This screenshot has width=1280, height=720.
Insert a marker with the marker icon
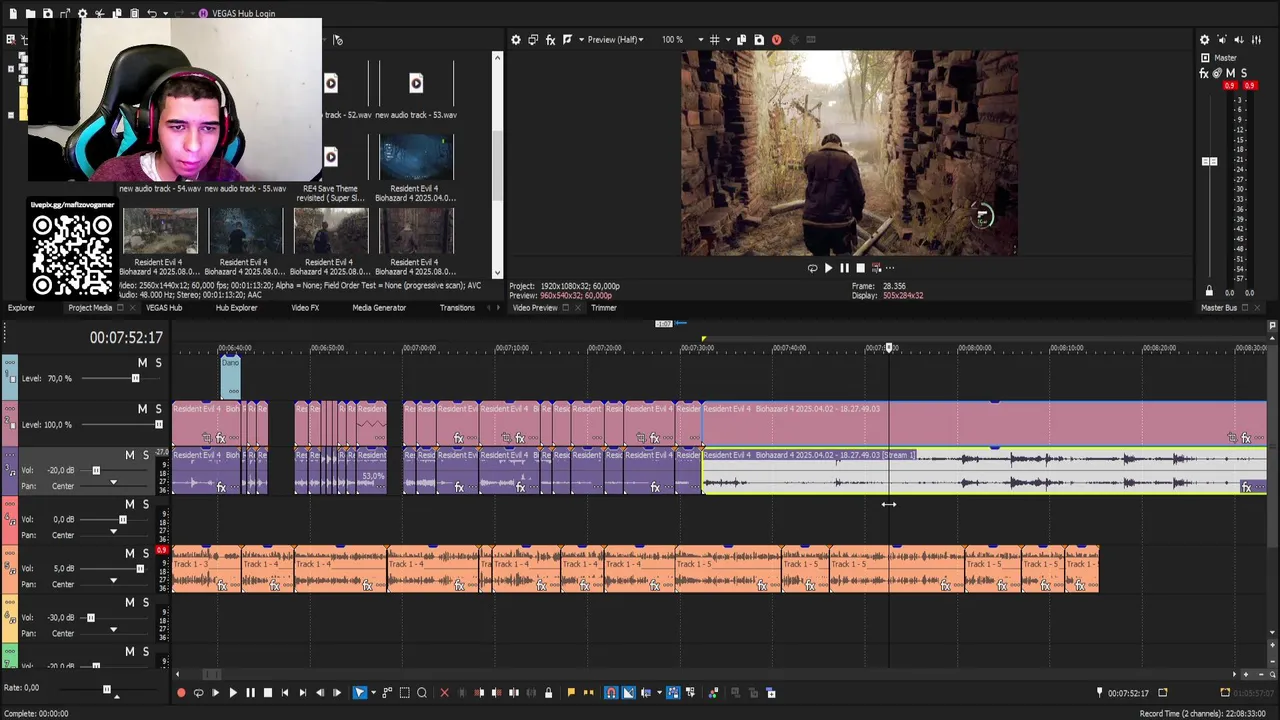(571, 692)
